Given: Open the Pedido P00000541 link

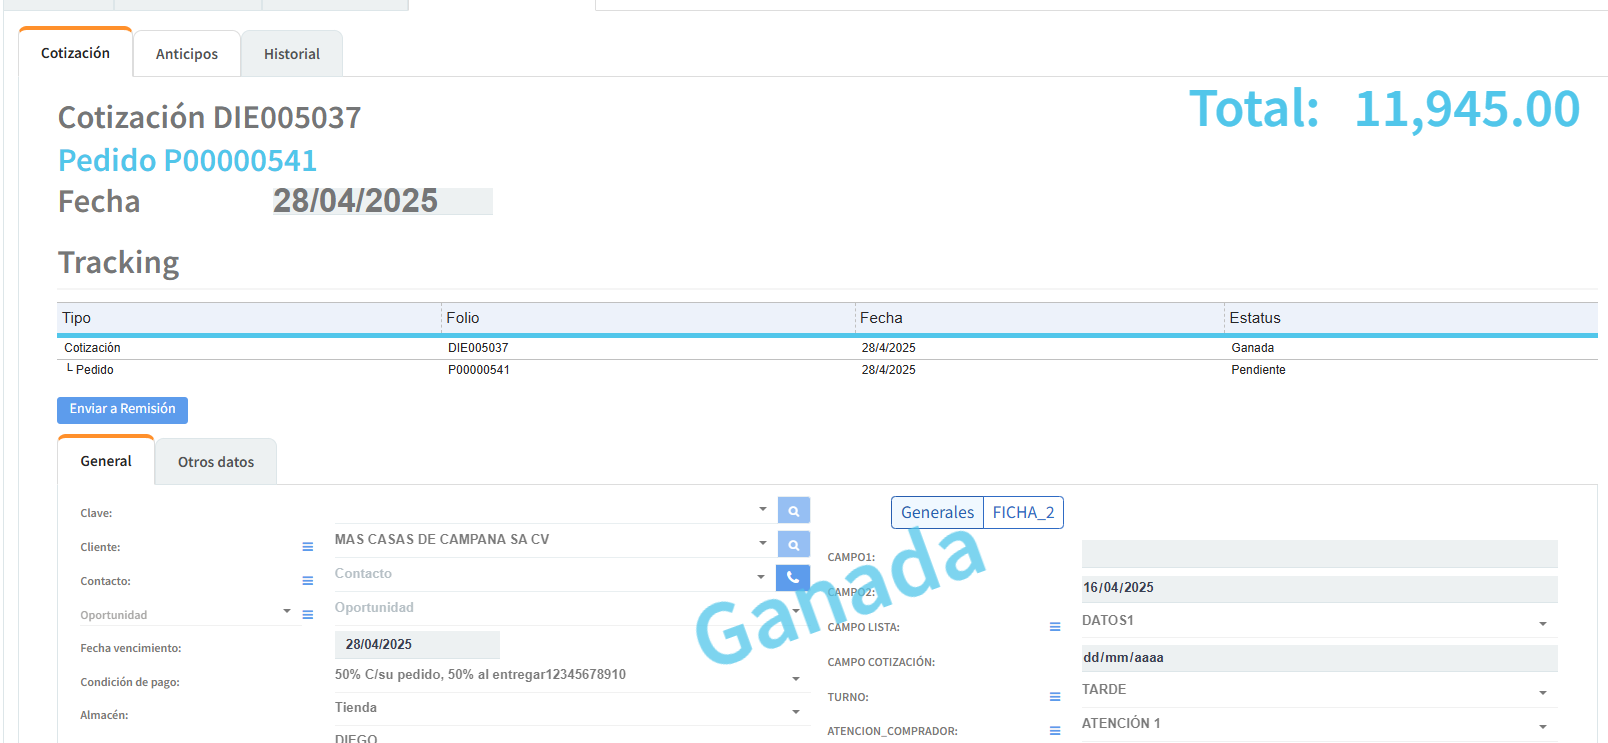Looking at the screenshot, I should point(187,160).
